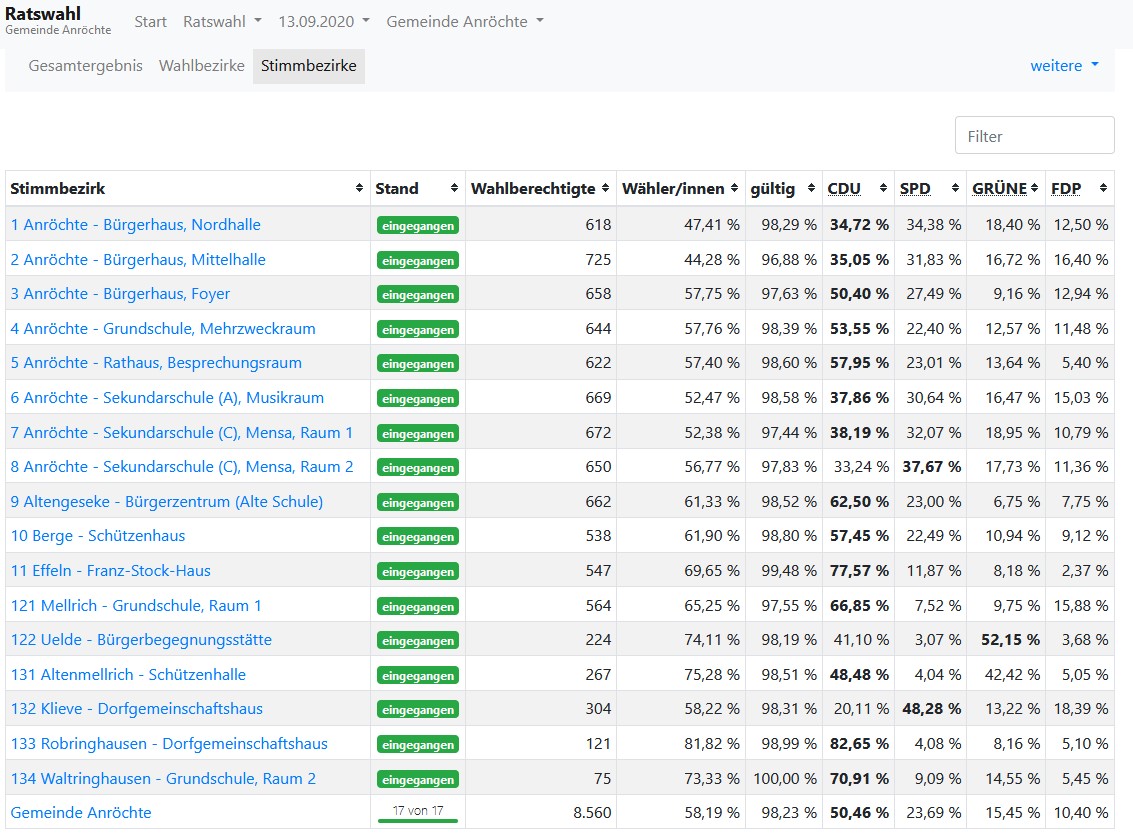Select SPD value 48,28 % for Klieve
The image size is (1133, 839).
(x=931, y=709)
